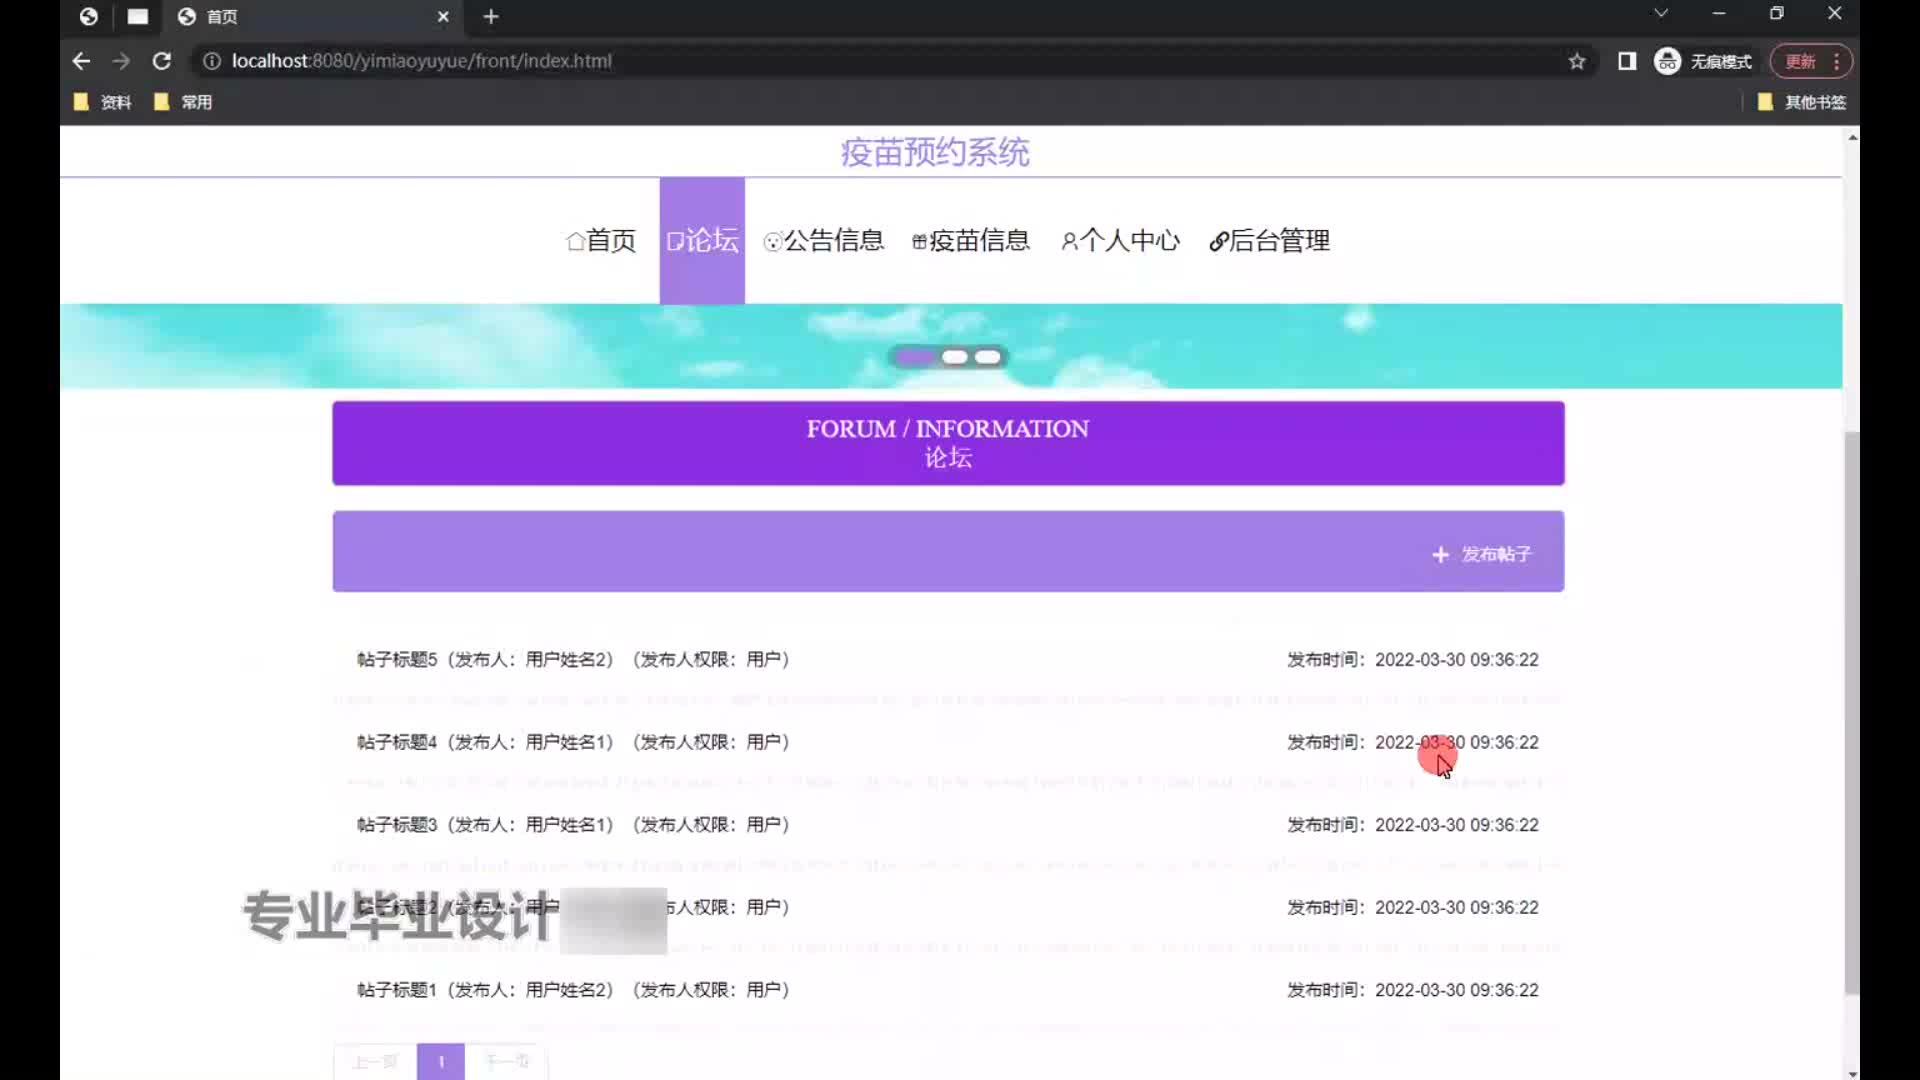Click site info icon in address bar
Screen dimensions: 1920x1080
[211, 61]
